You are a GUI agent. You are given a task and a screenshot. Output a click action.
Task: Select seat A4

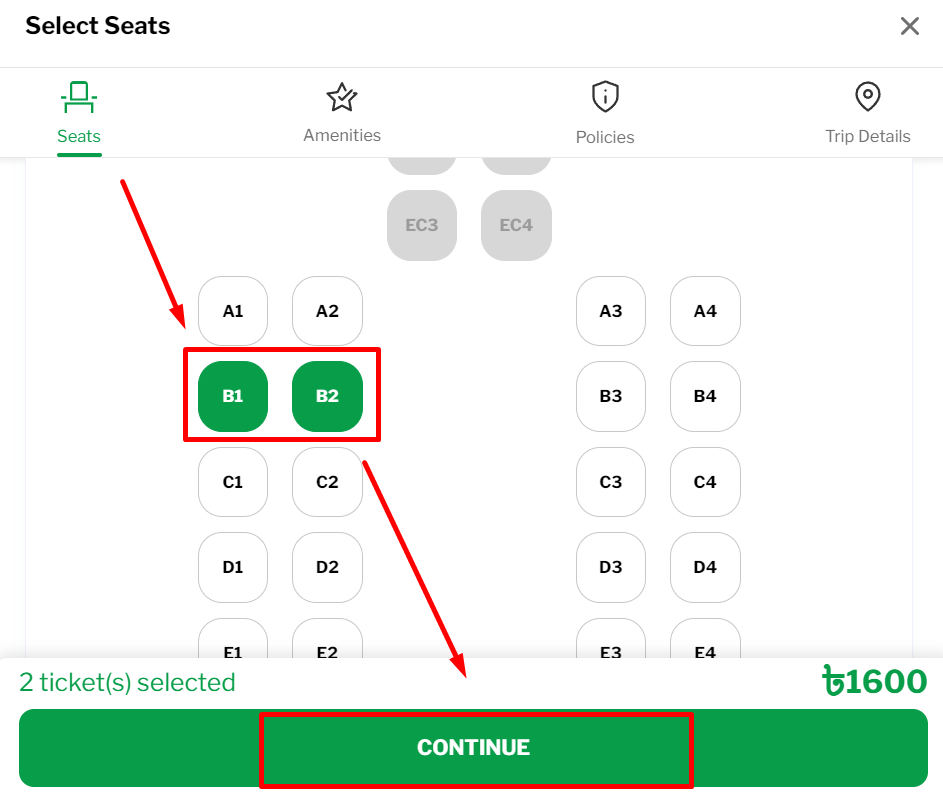pyautogui.click(x=705, y=311)
